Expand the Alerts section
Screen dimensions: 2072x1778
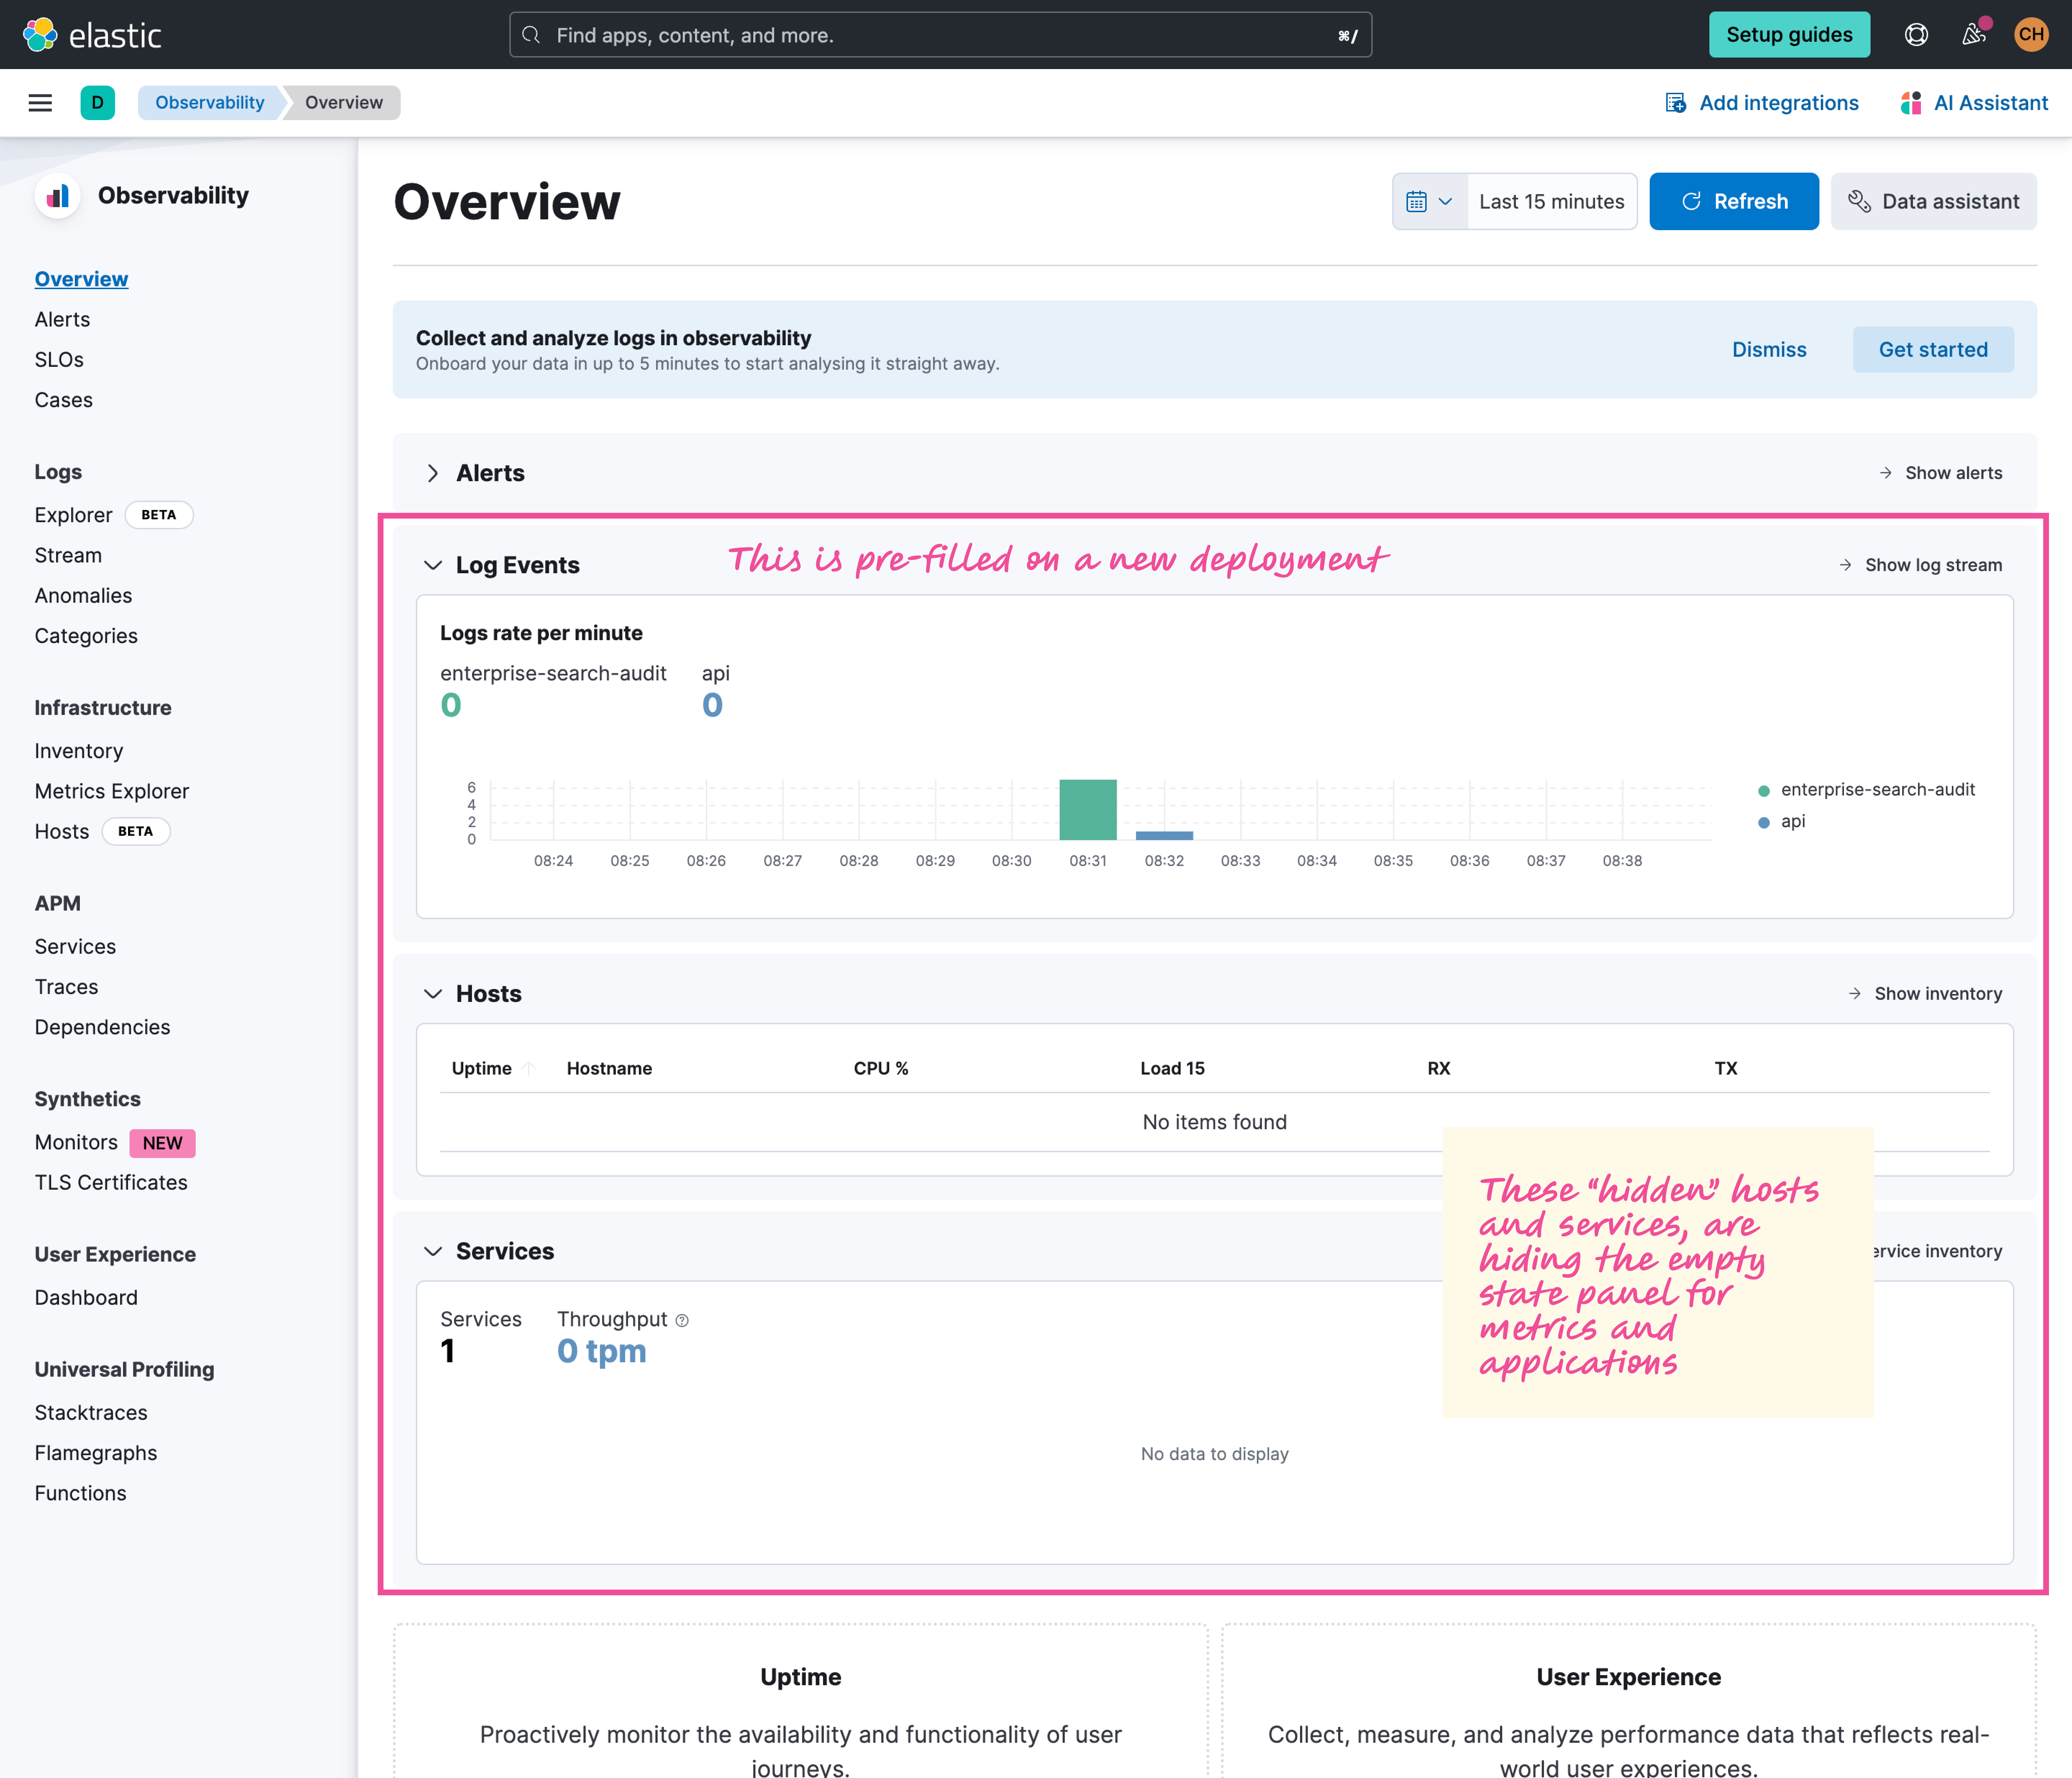click(x=434, y=473)
